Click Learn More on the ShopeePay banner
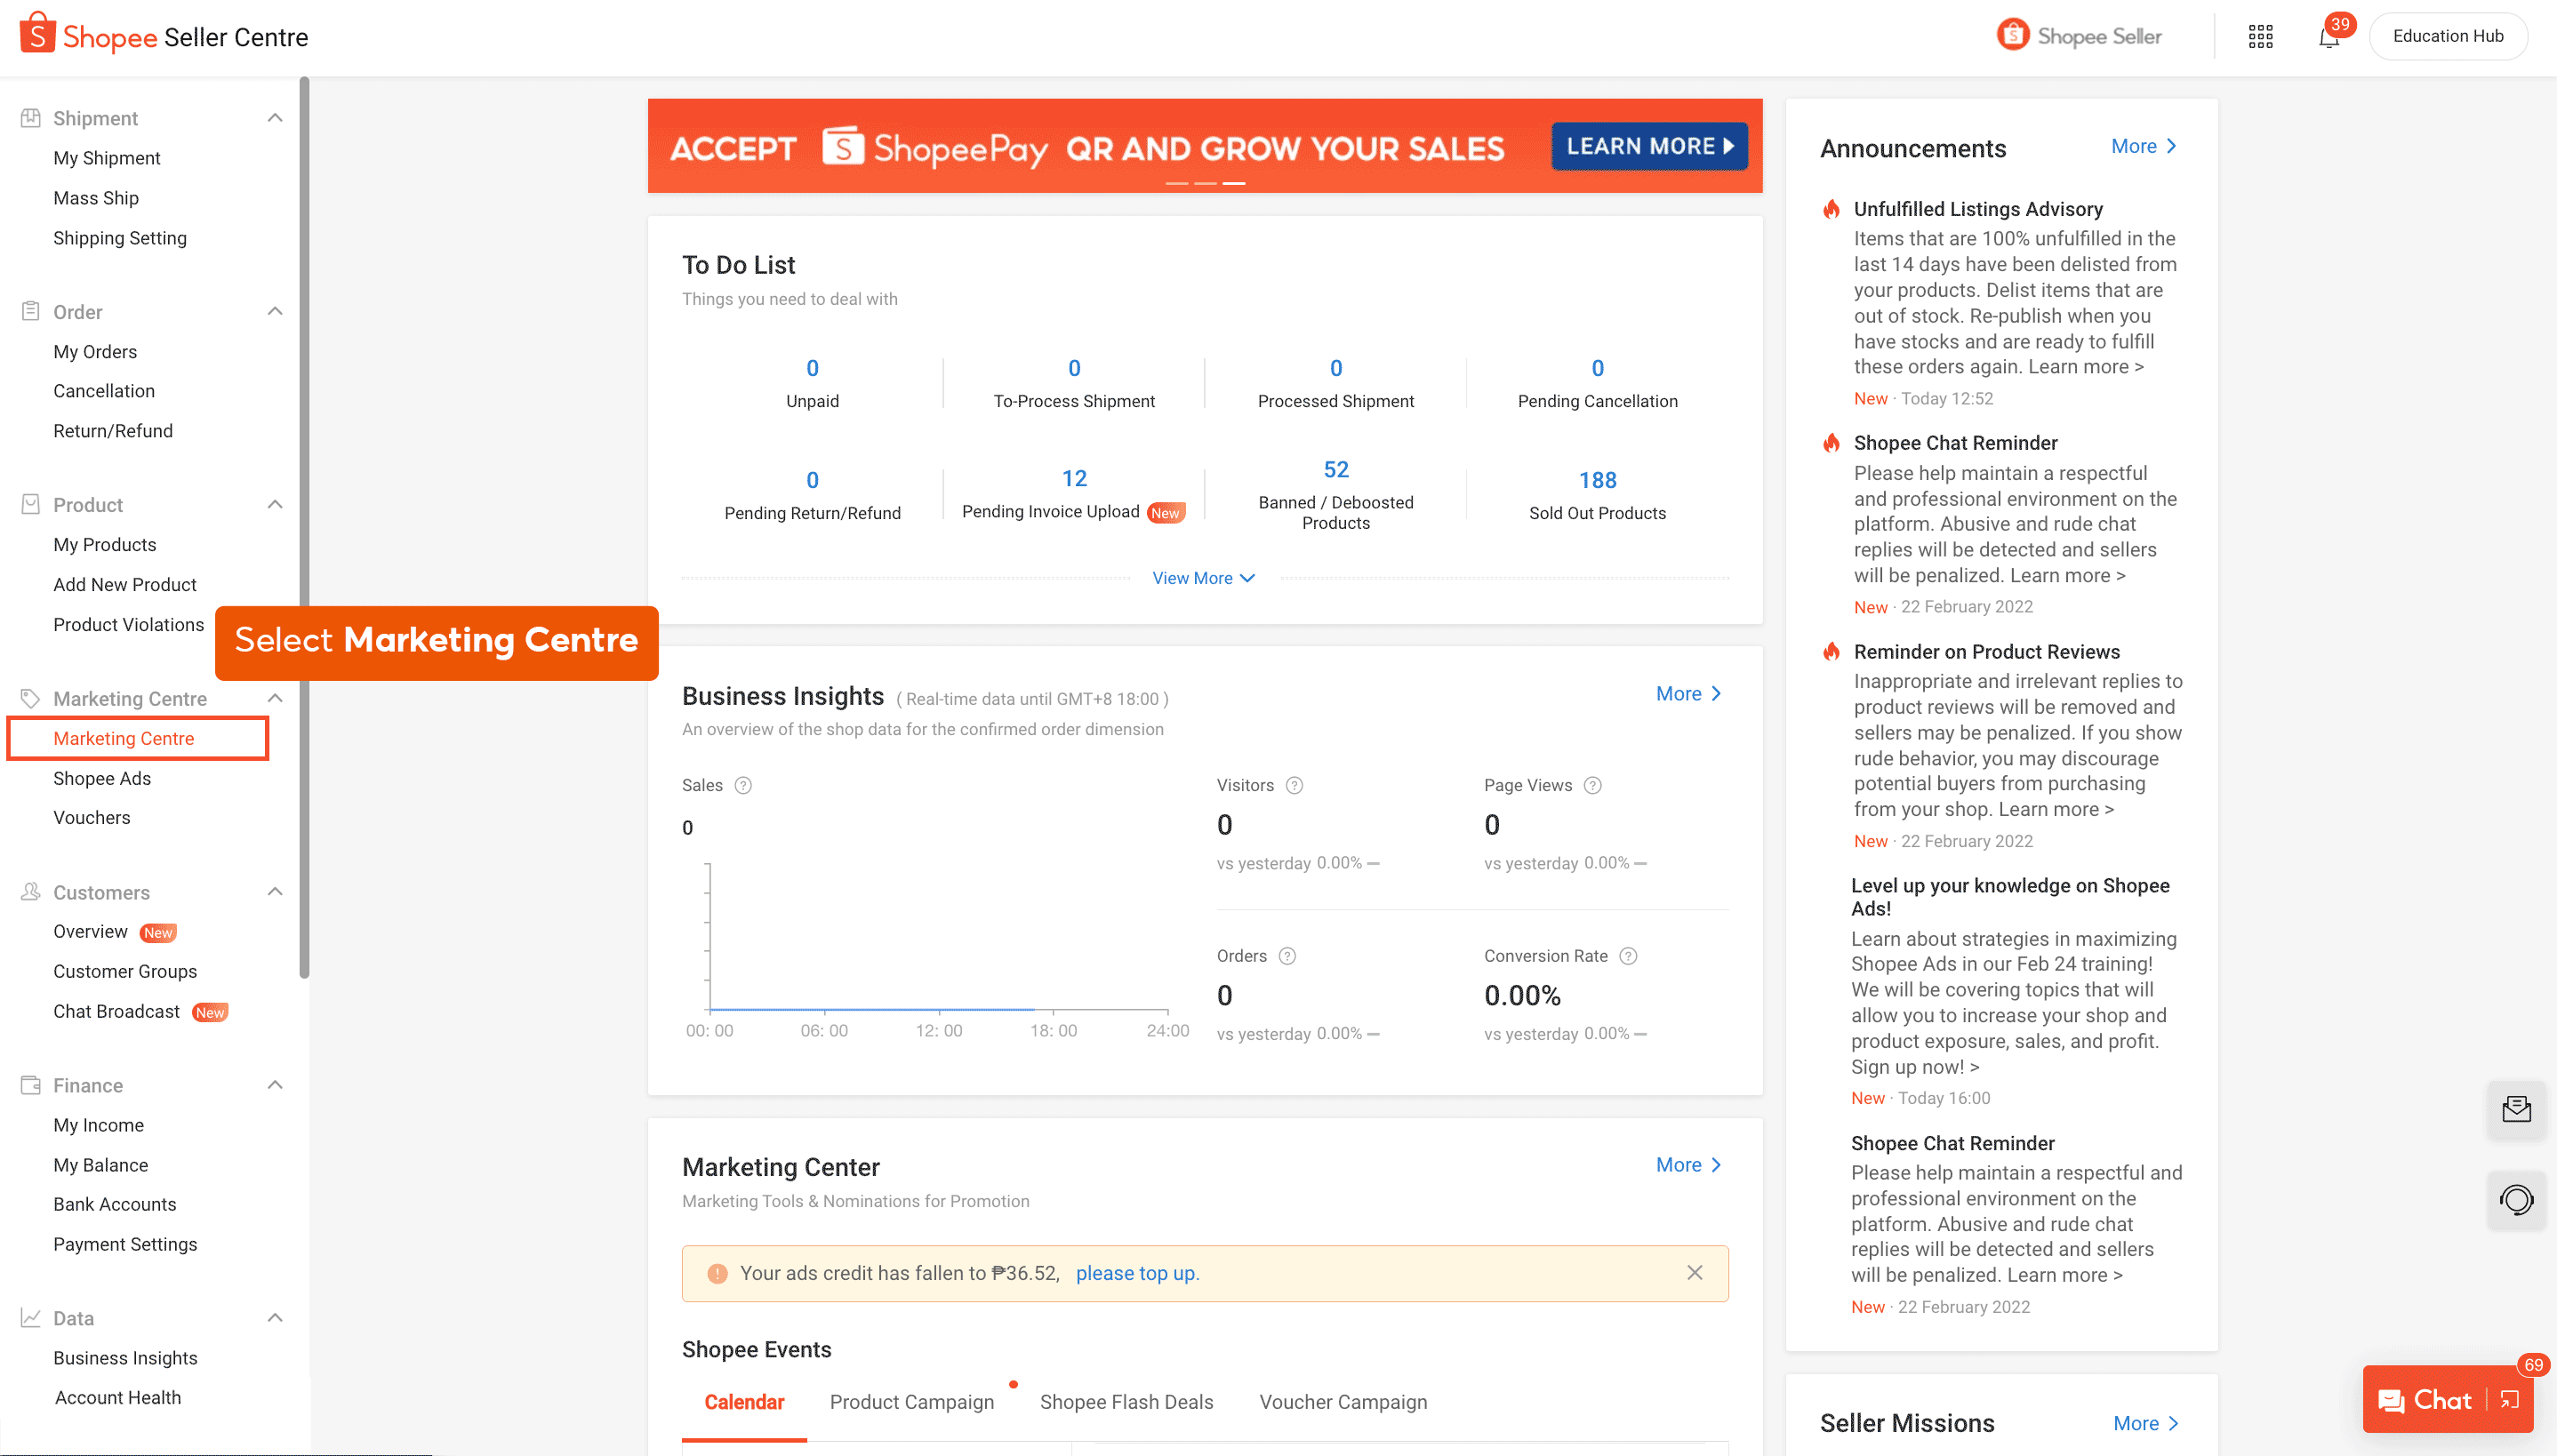Viewport: 2557px width, 1456px height. tap(1648, 146)
